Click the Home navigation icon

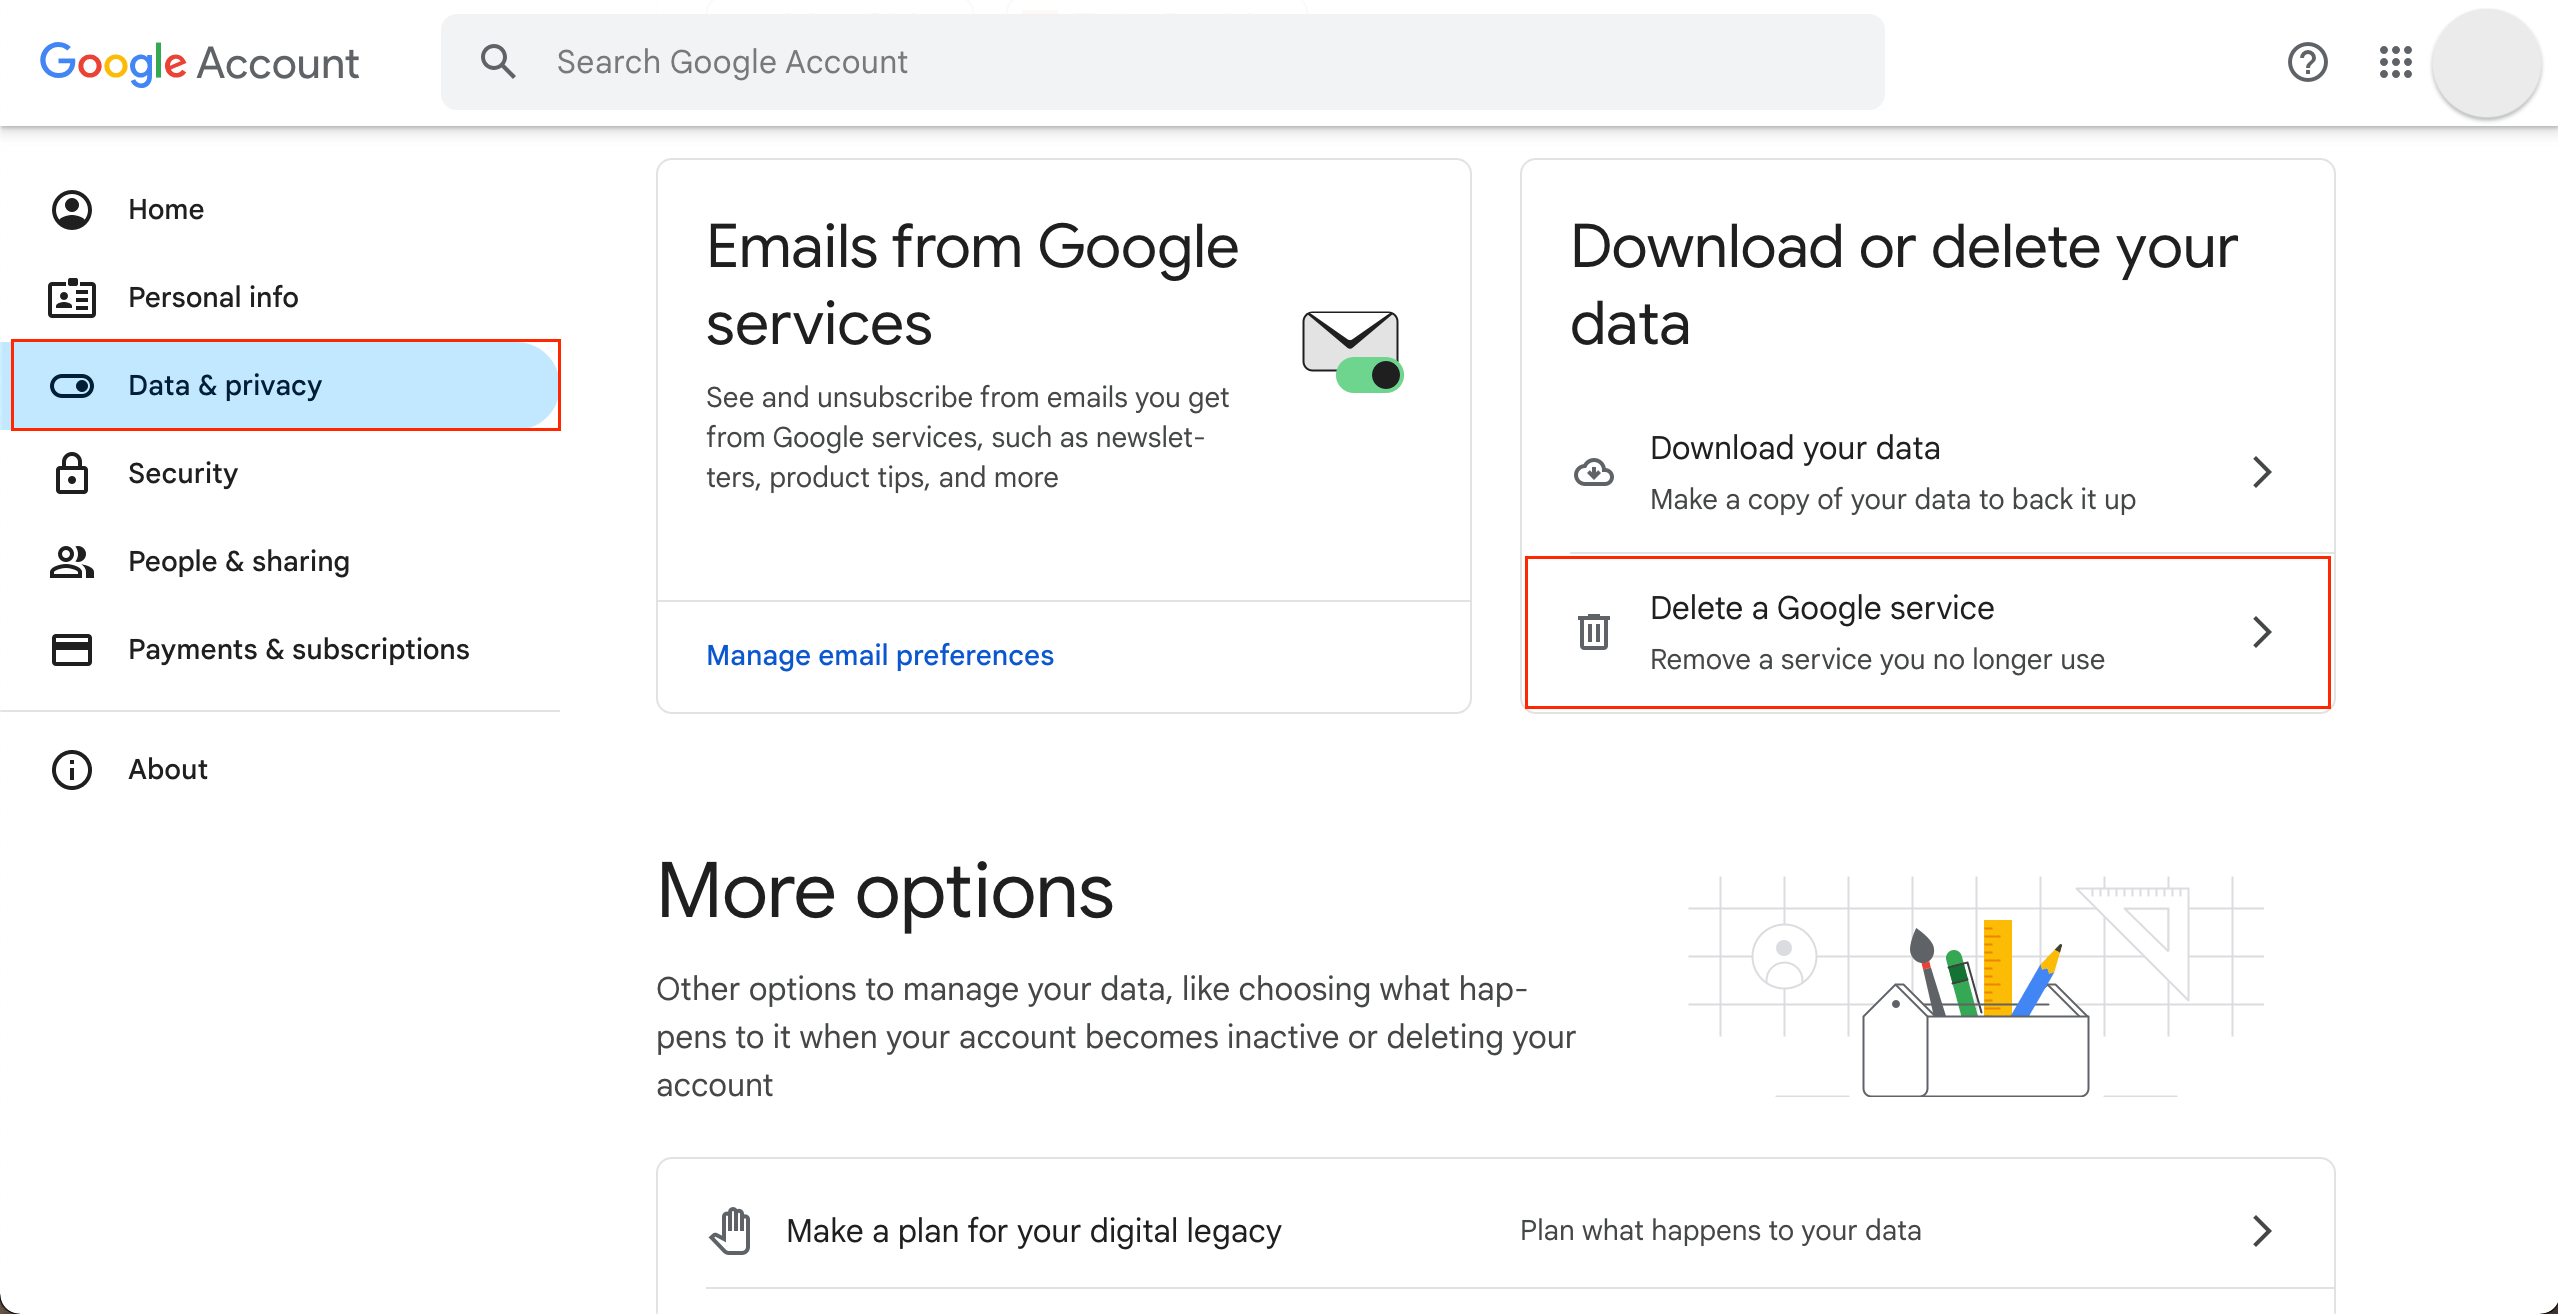click(x=72, y=208)
